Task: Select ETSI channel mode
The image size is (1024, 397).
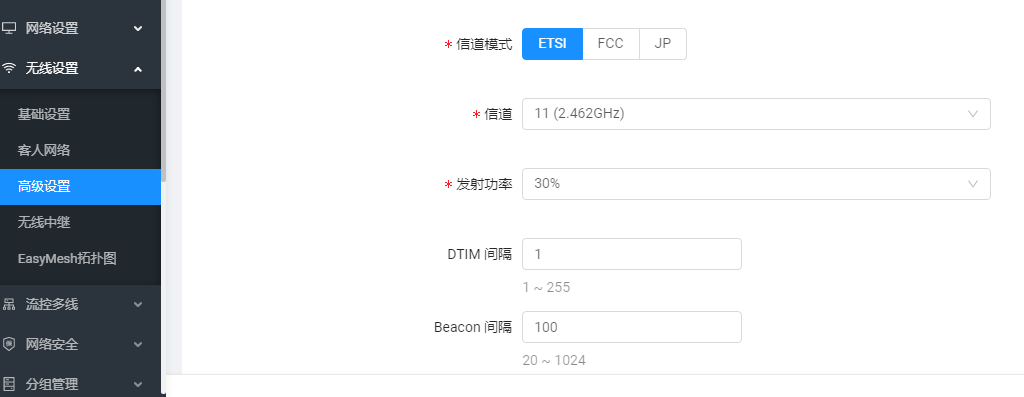Action: click(x=552, y=44)
